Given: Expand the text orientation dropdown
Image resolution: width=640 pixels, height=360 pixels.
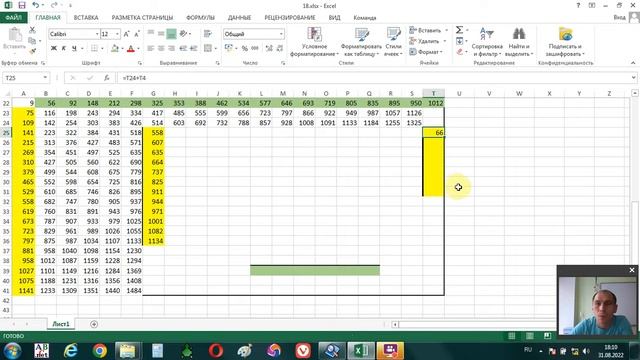Looking at the screenshot, I should point(190,34).
